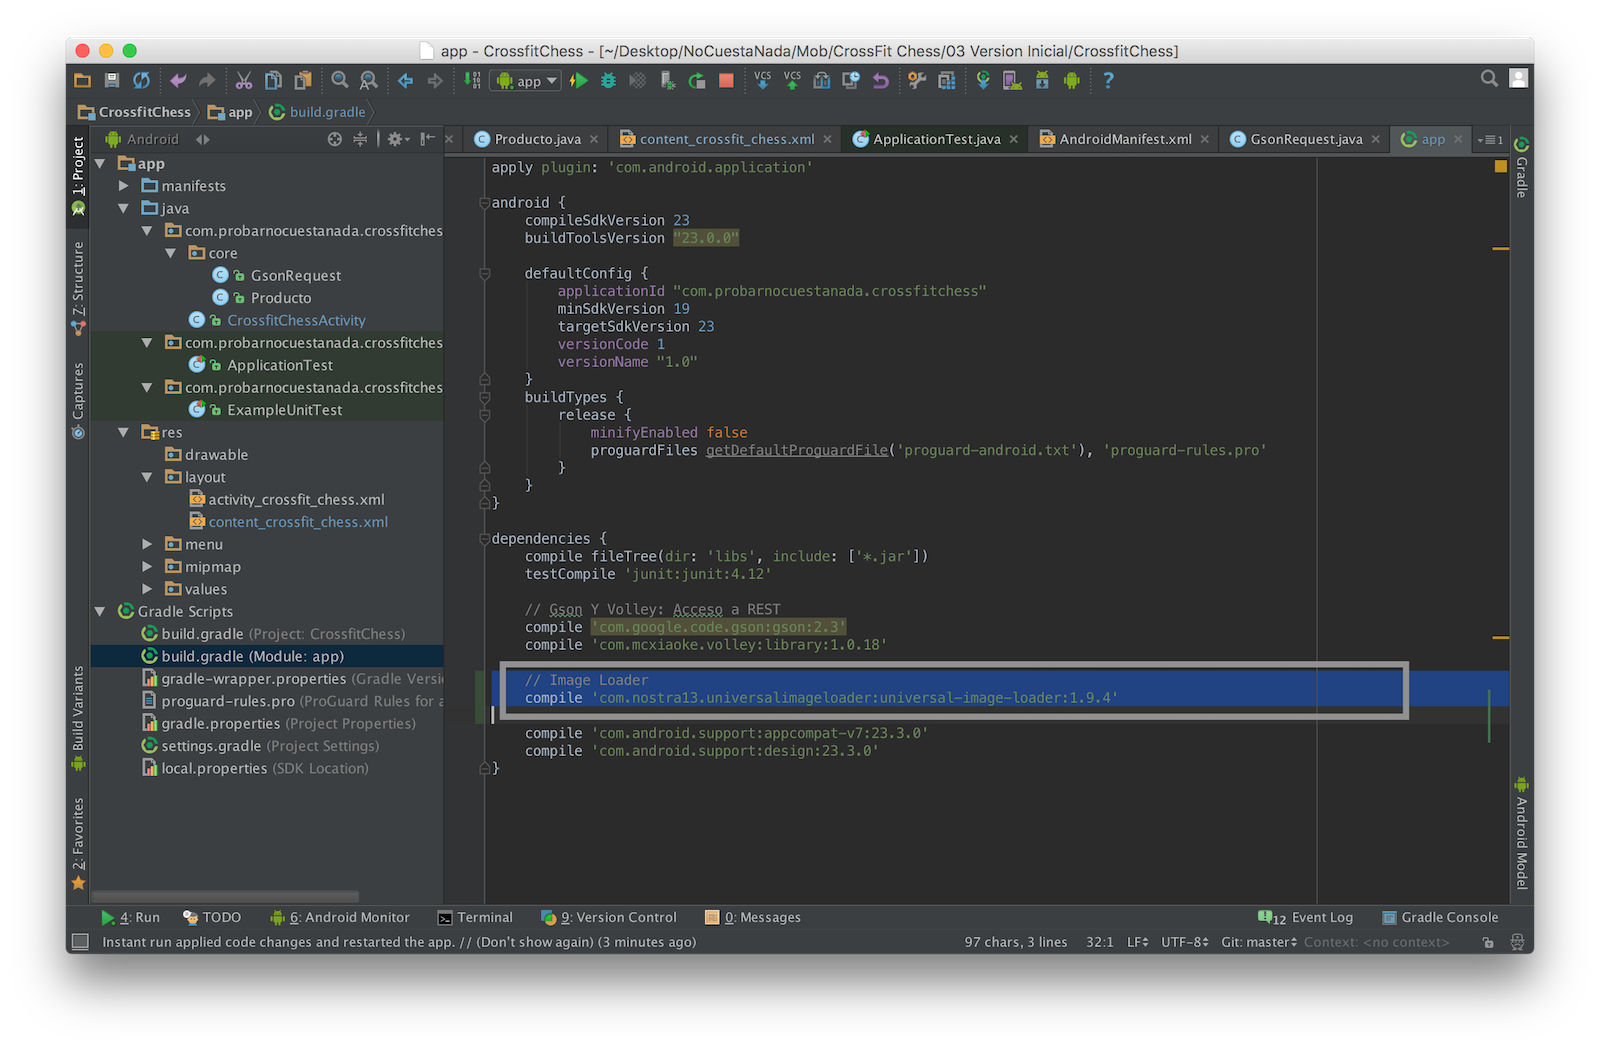Click the Copy toolbar icon
1600x1048 pixels.
(x=273, y=81)
